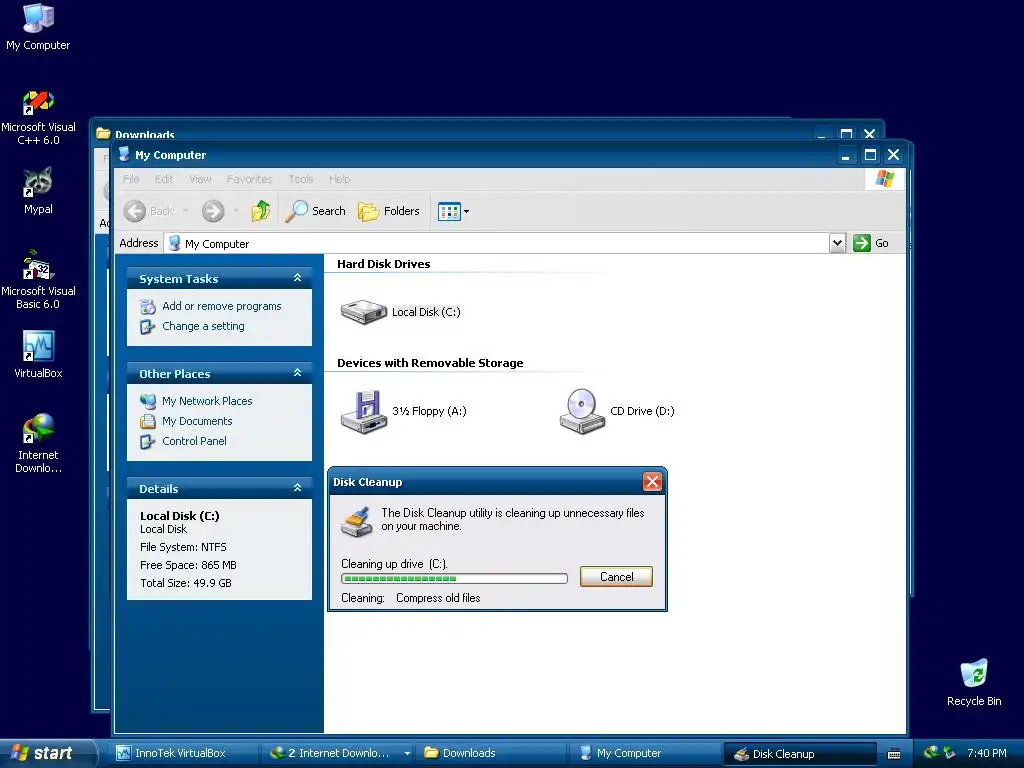The image size is (1024, 768).
Task: Click the Up folder toolbar icon
Action: pyautogui.click(x=261, y=211)
